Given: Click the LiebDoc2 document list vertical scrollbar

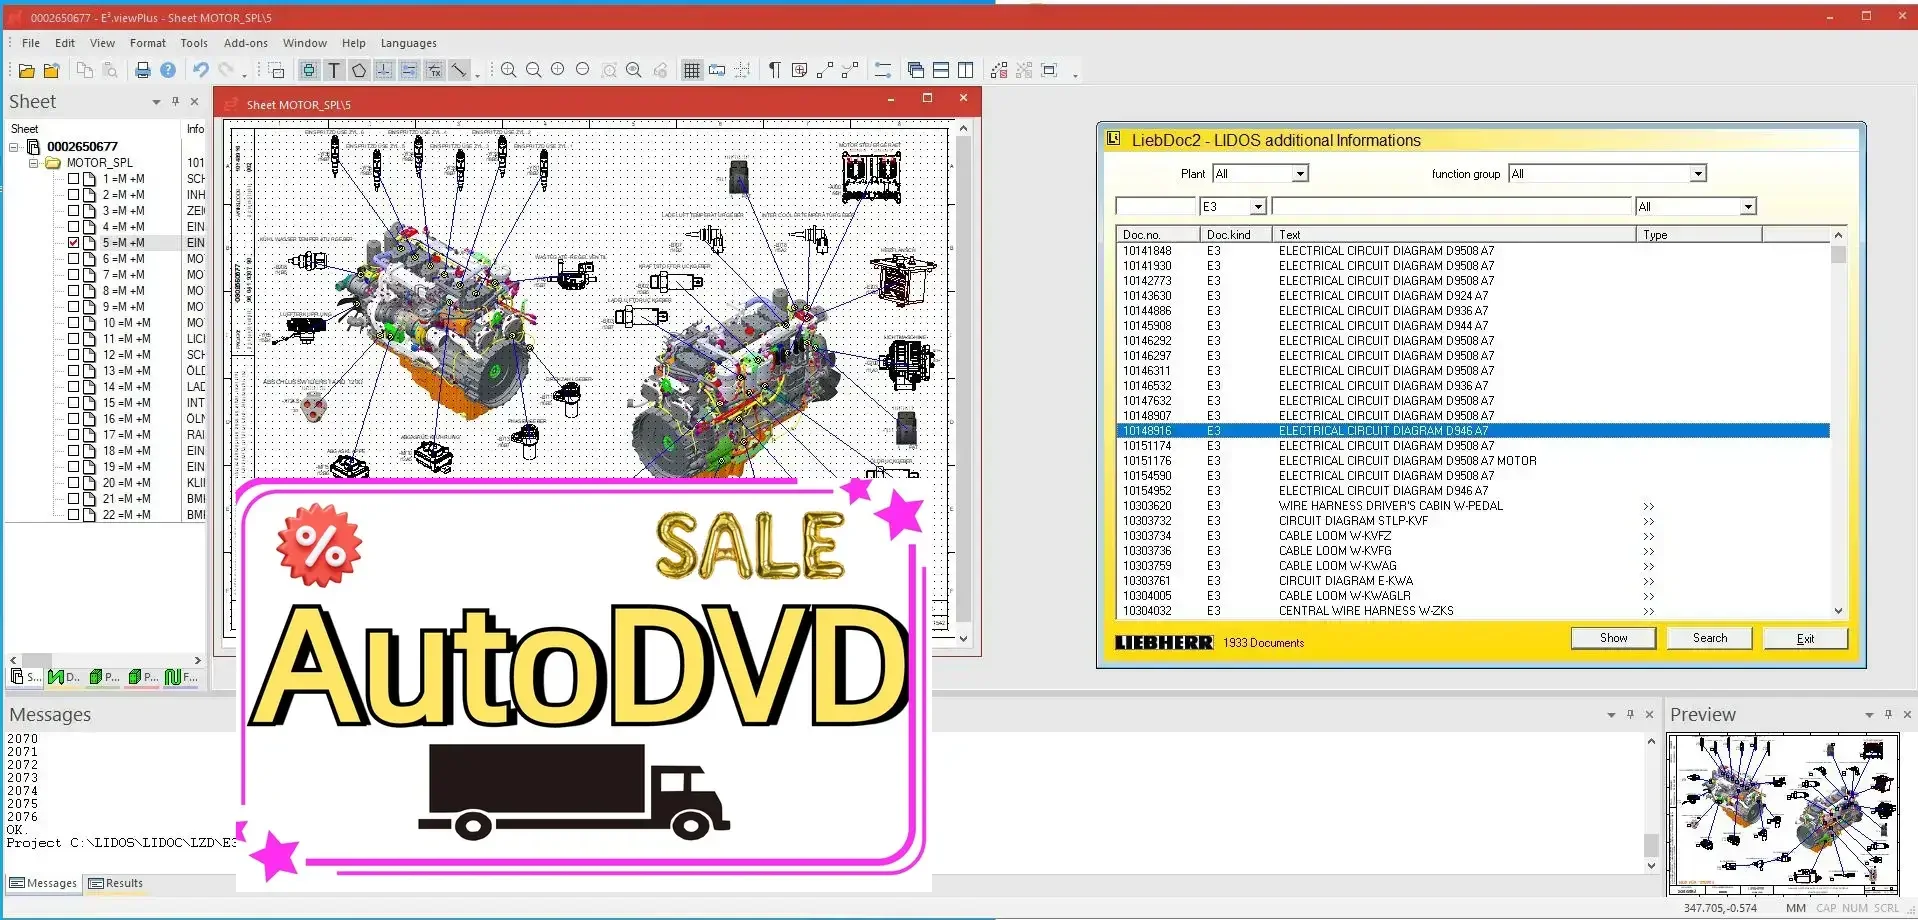Looking at the screenshot, I should pos(1838,423).
